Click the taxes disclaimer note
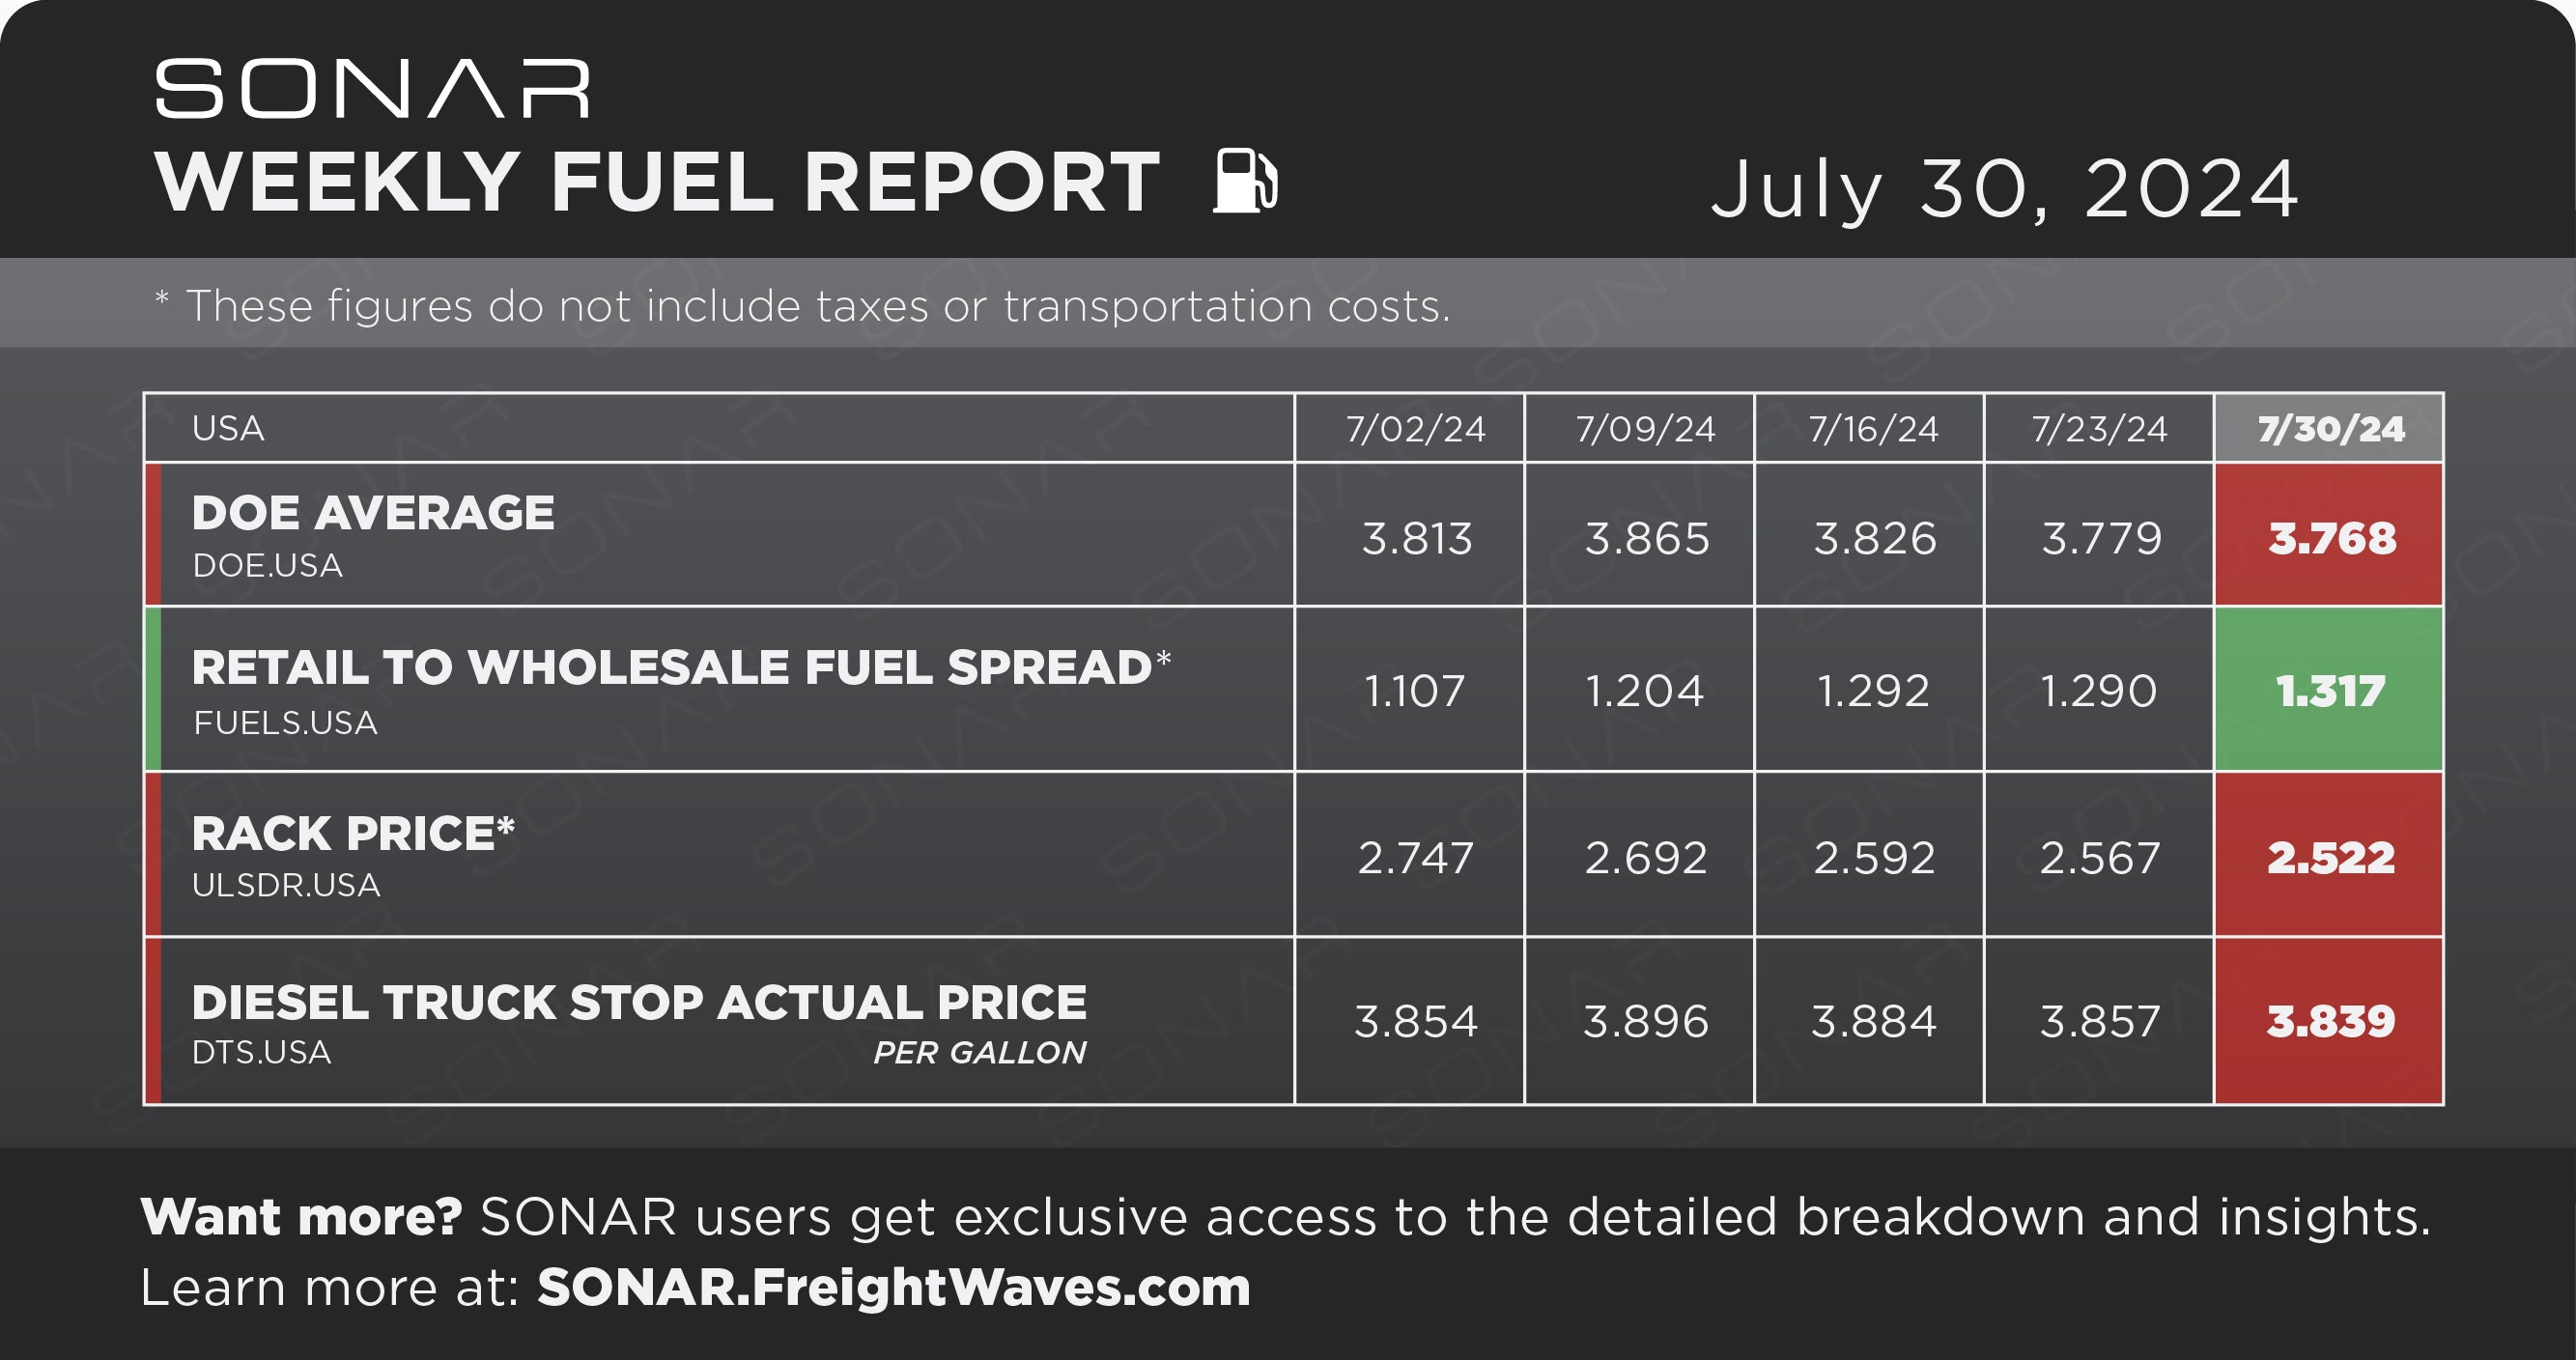This screenshot has height=1360, width=2576. (803, 305)
